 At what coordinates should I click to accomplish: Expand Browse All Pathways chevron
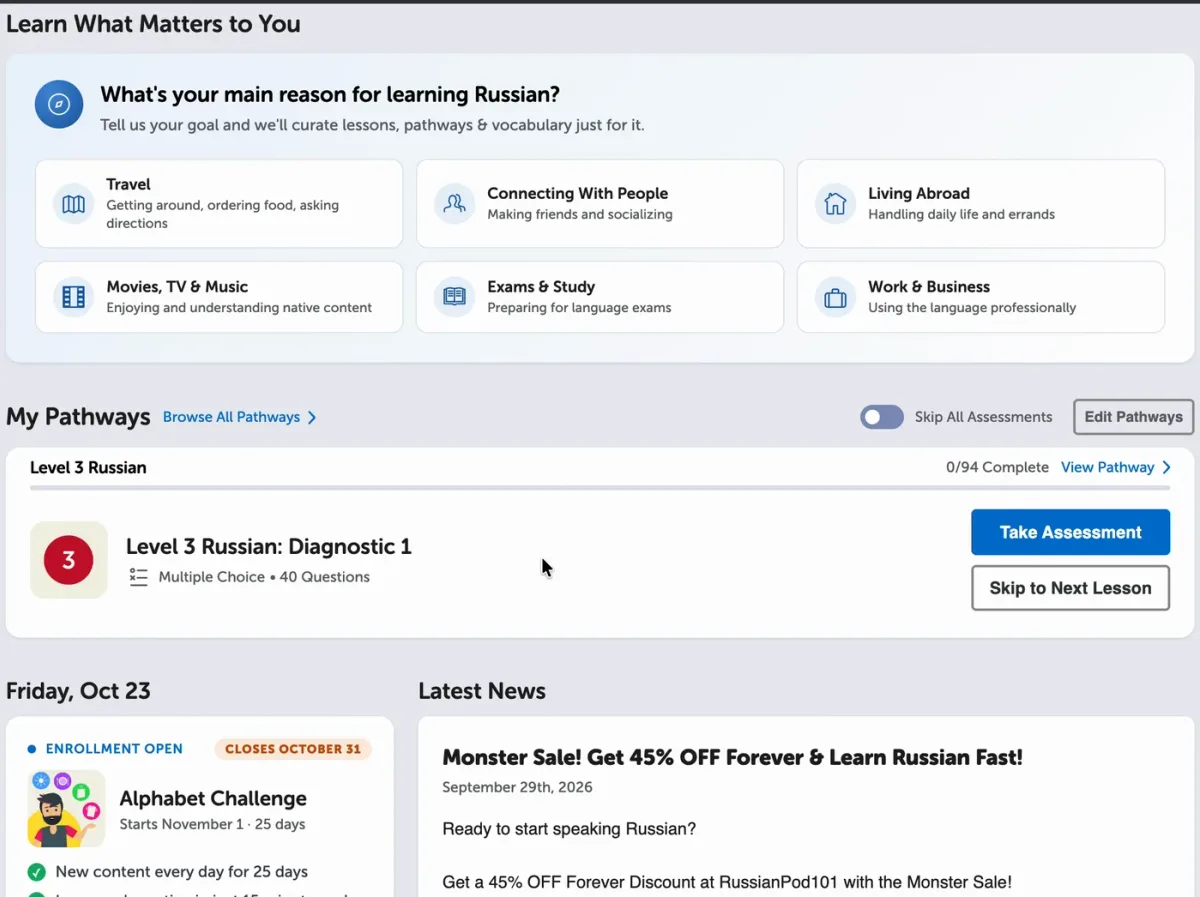[312, 417]
